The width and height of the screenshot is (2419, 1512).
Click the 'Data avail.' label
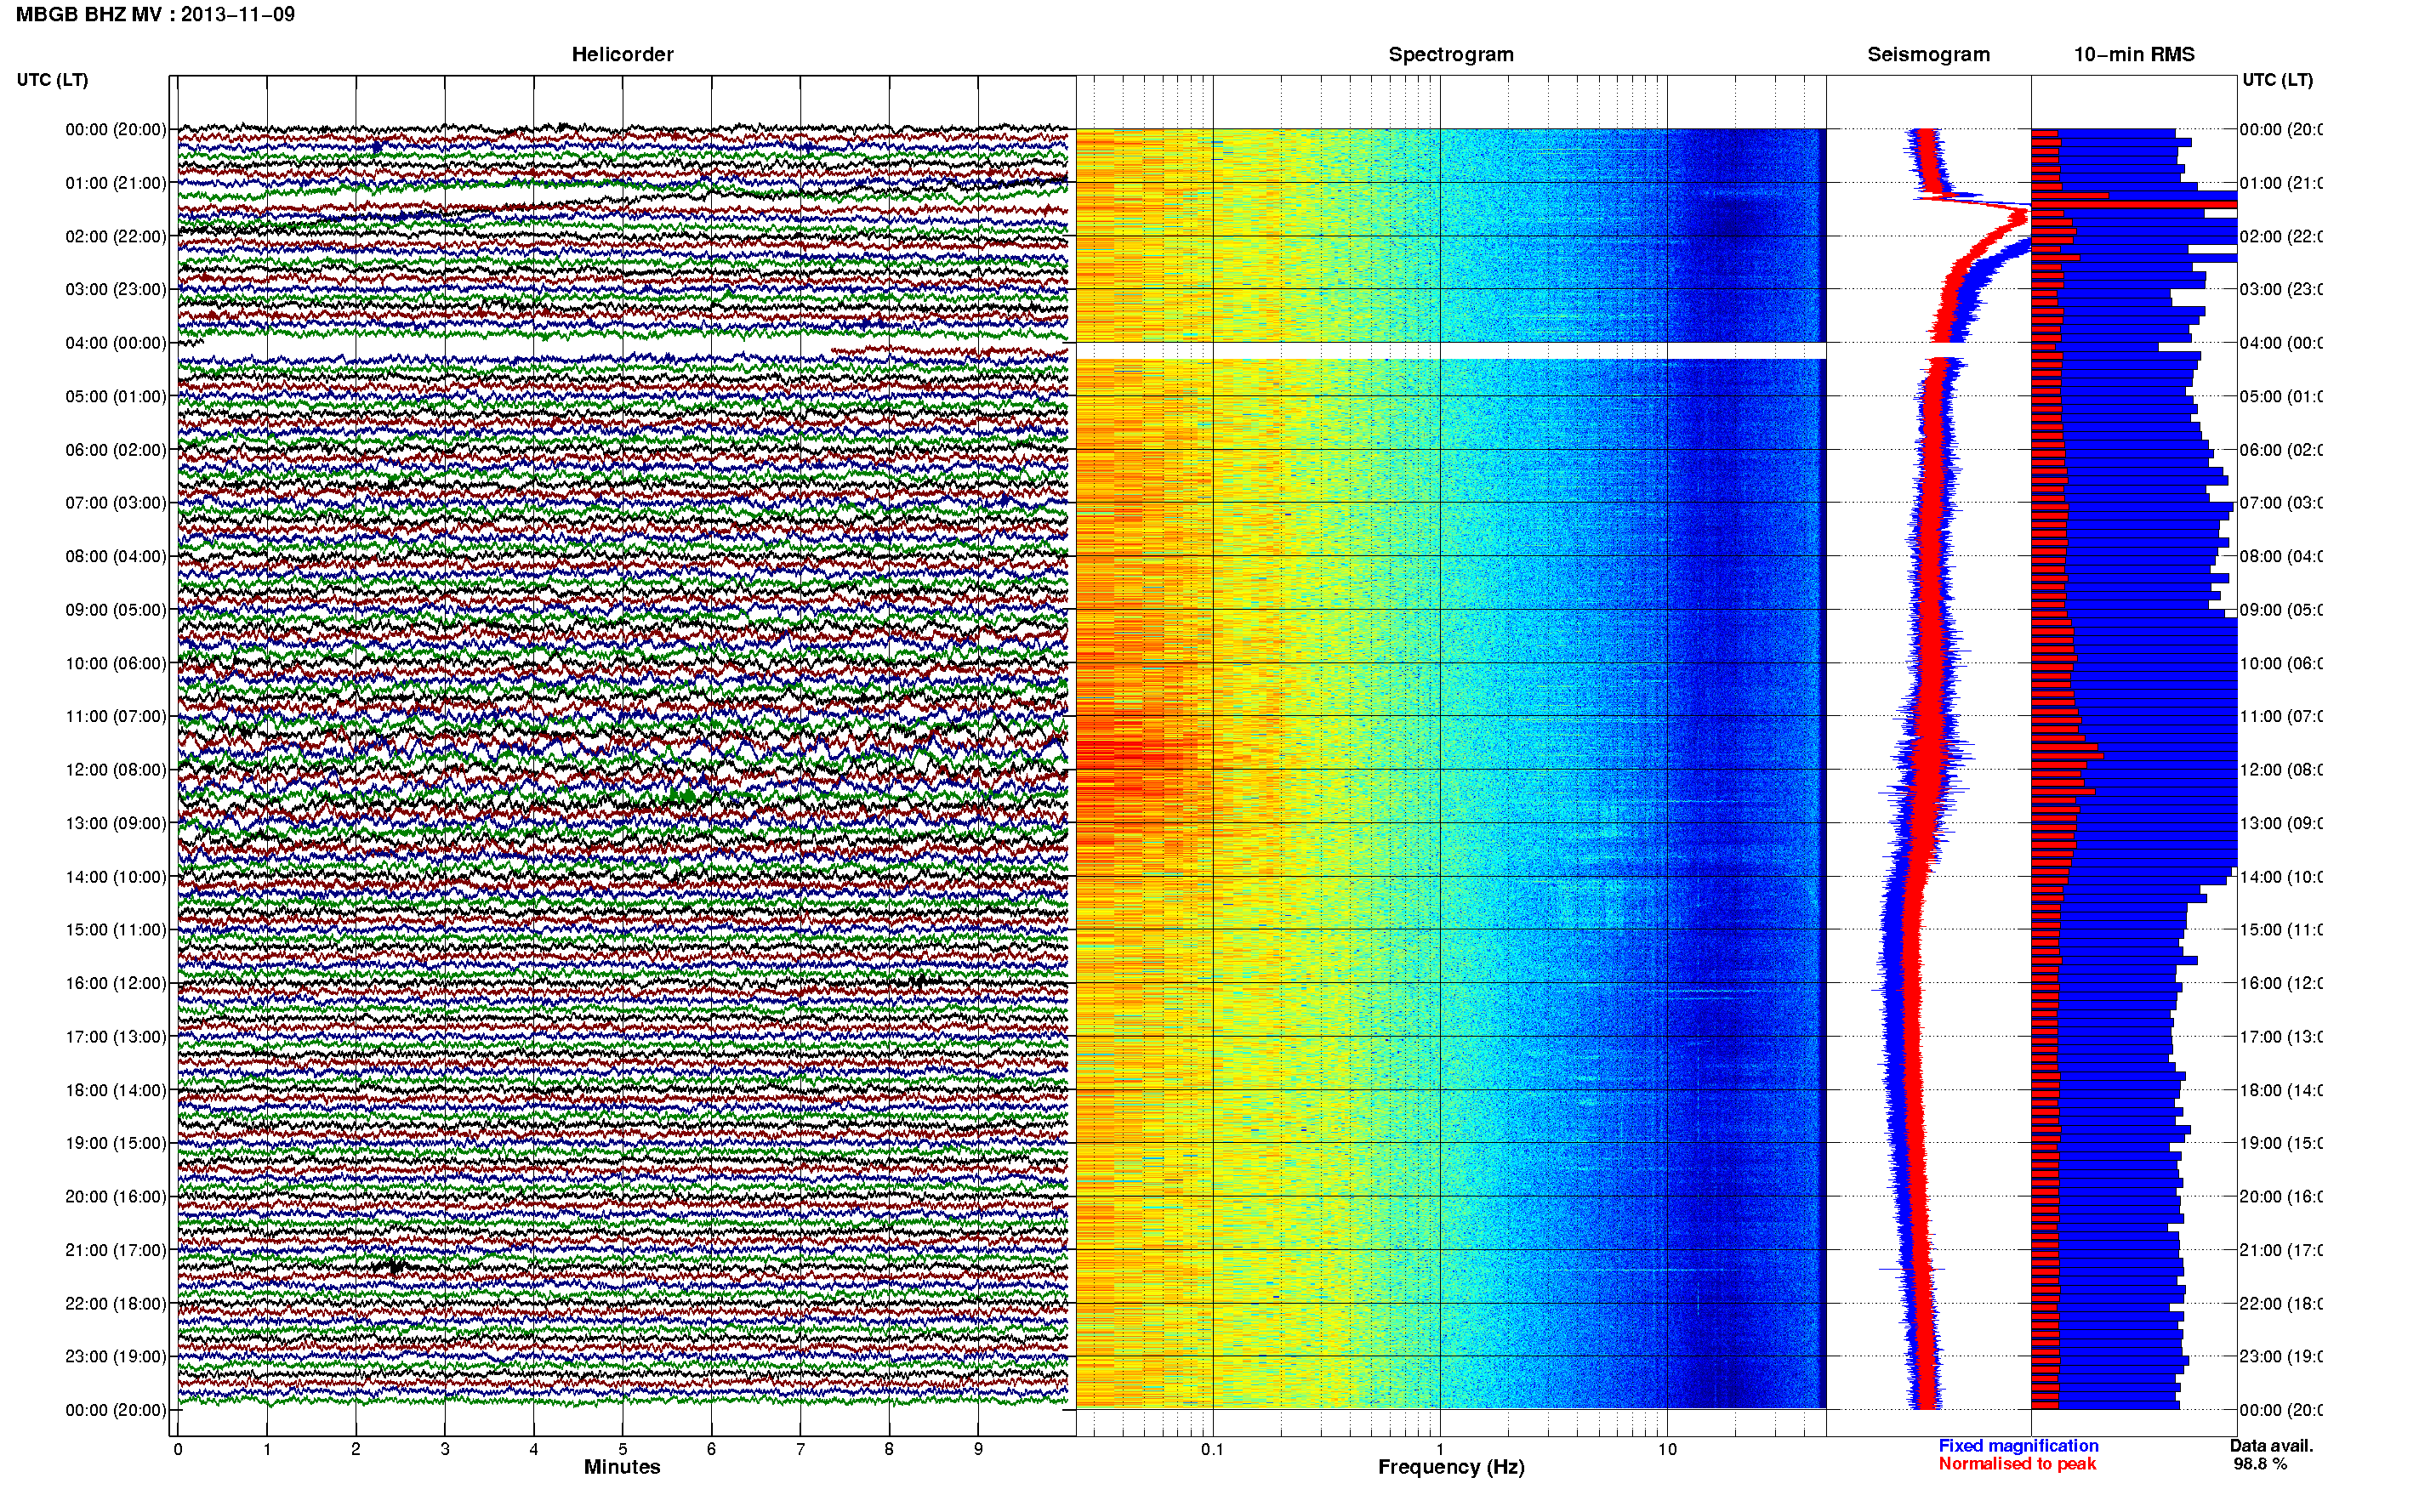(x=2271, y=1446)
